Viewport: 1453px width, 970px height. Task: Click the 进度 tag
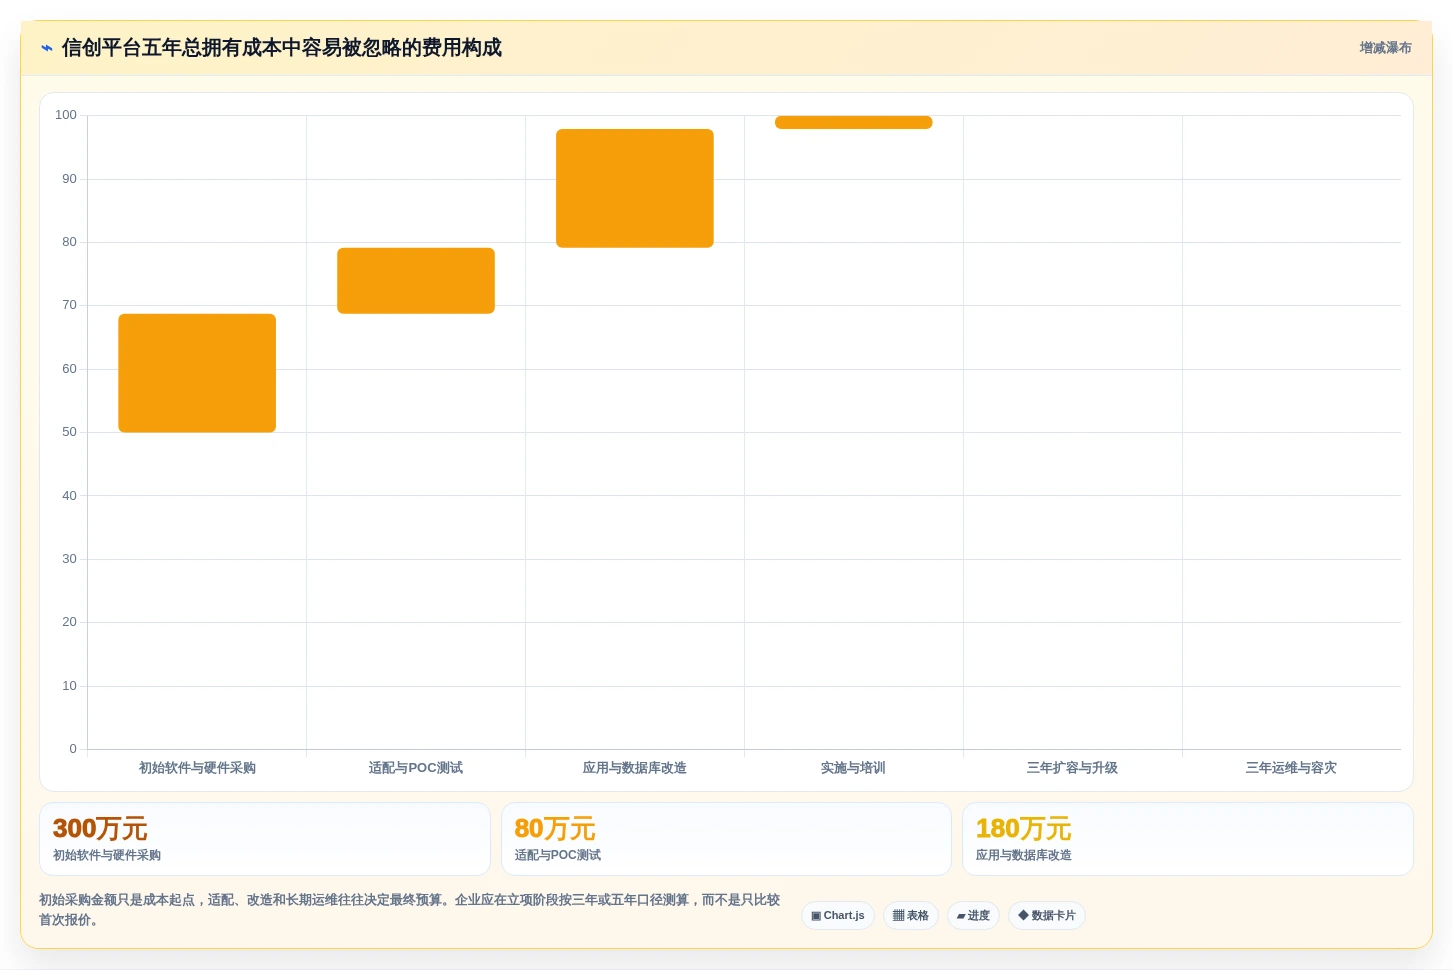click(973, 916)
